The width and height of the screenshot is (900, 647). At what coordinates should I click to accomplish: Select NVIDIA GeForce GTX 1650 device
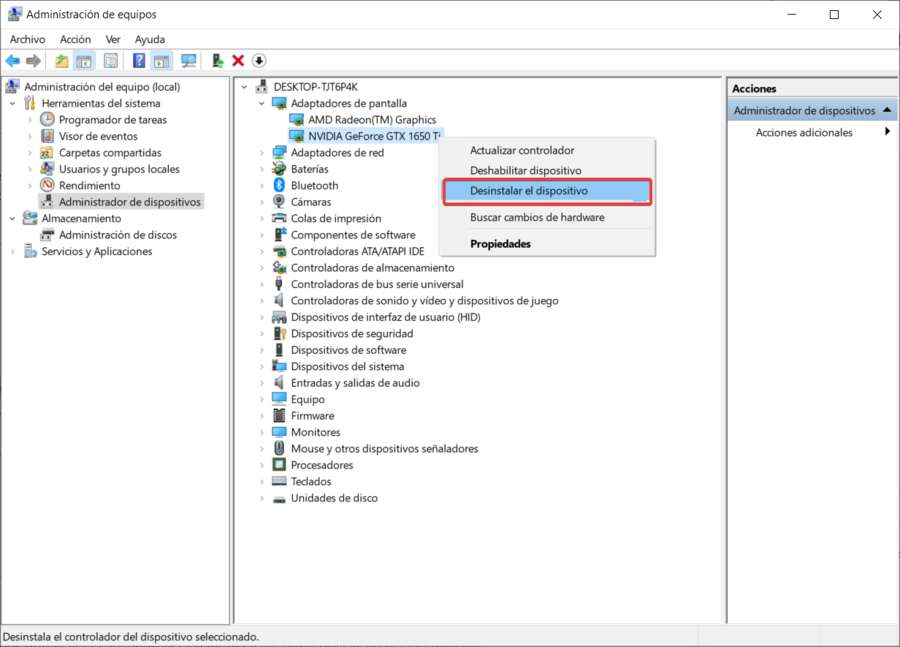point(374,136)
